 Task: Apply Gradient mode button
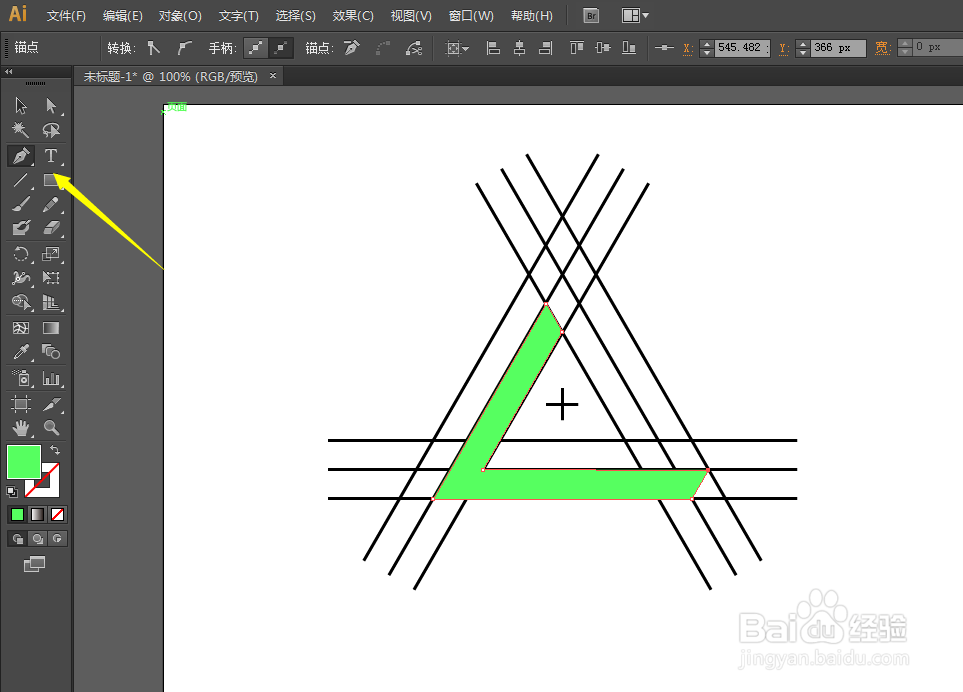pos(37,515)
